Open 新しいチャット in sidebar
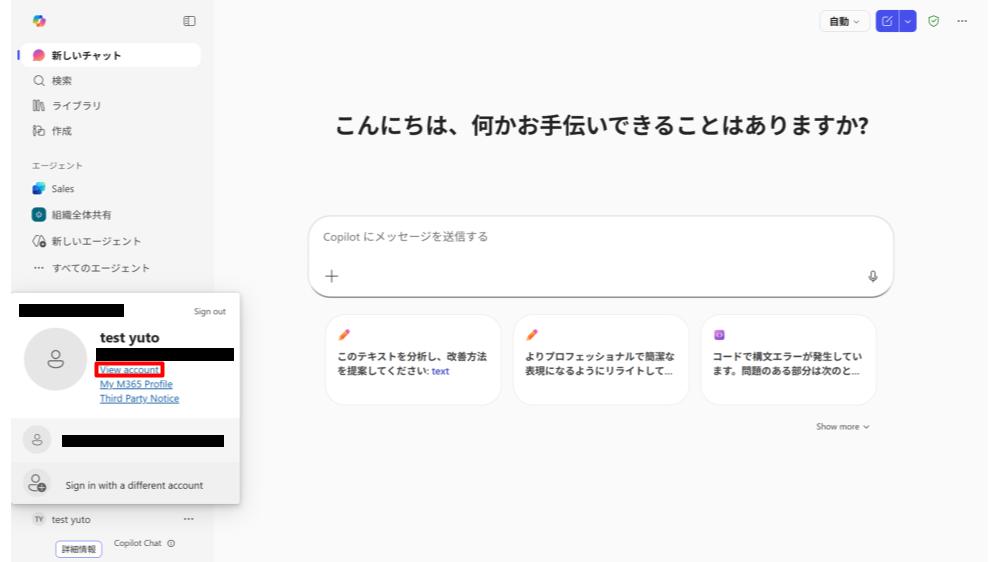 pyautogui.click(x=110, y=55)
